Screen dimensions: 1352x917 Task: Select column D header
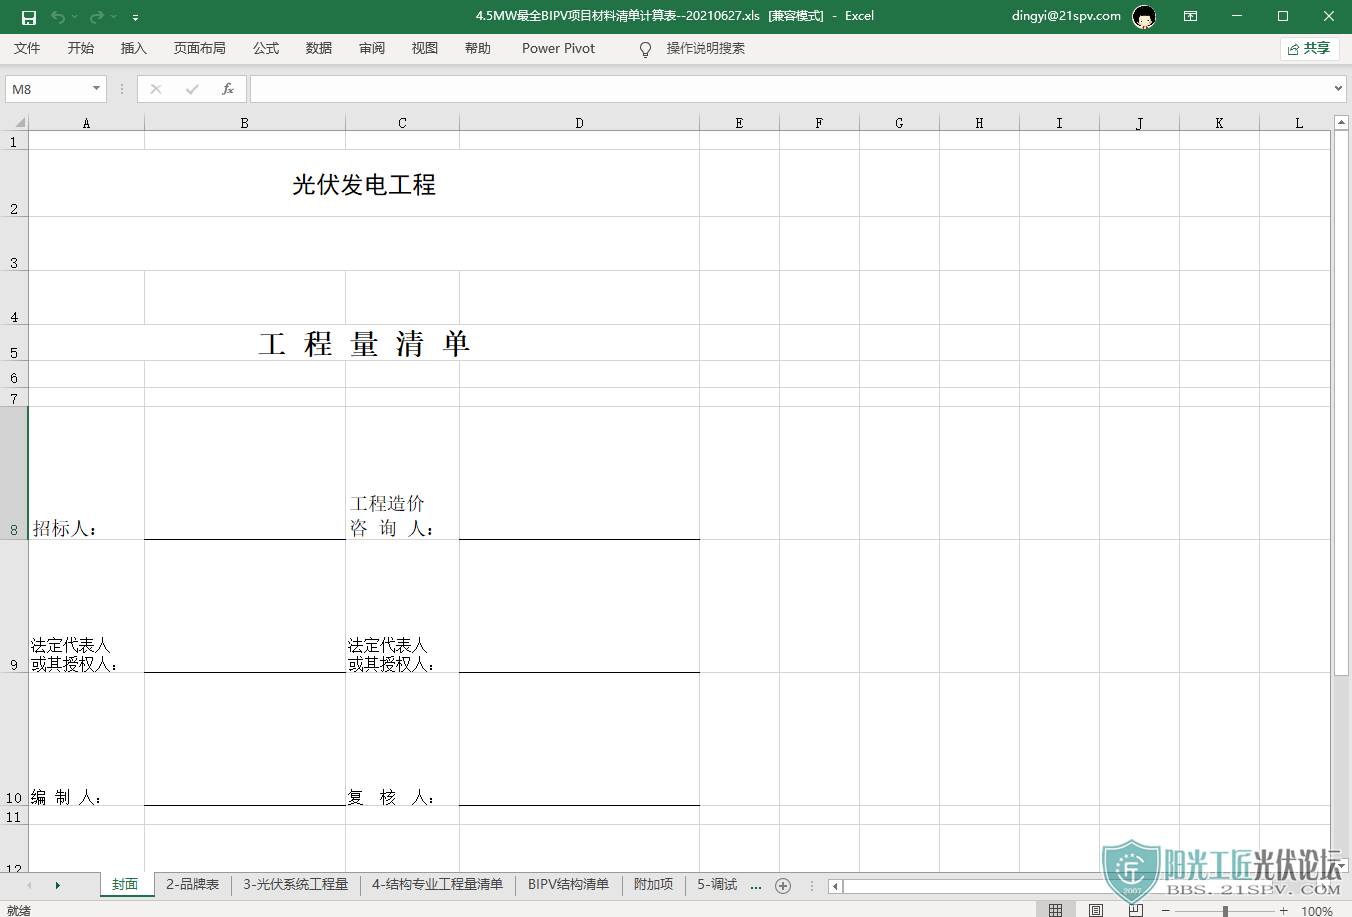point(579,123)
